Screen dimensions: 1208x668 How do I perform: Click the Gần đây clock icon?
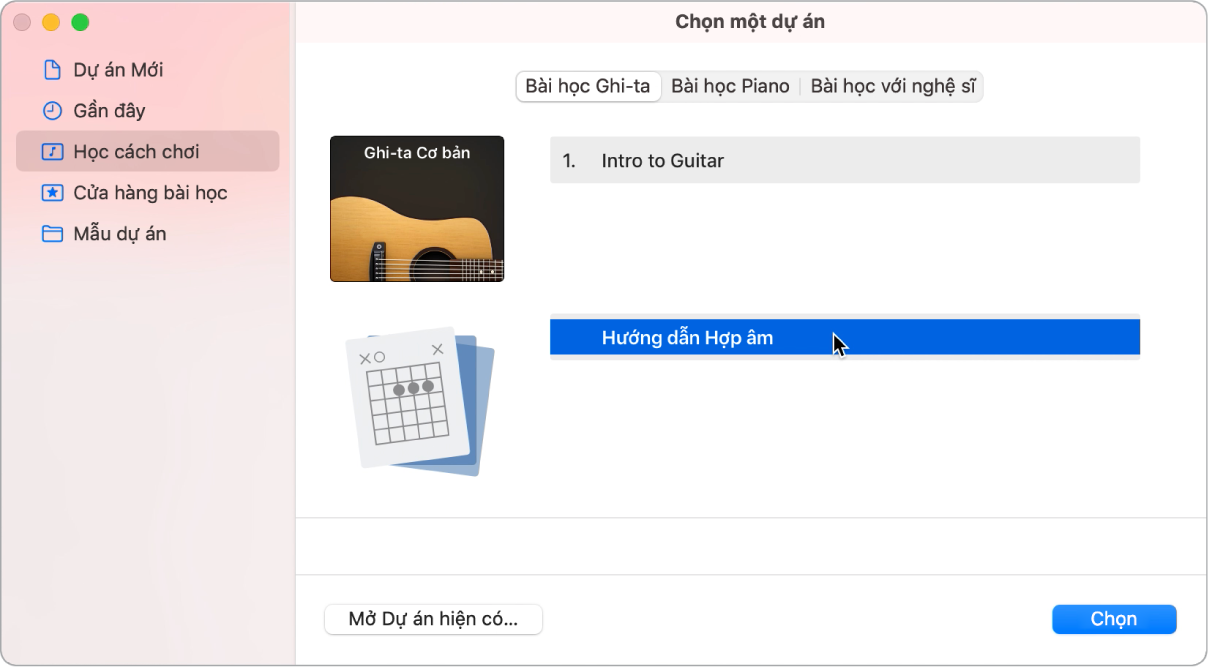pyautogui.click(x=51, y=111)
